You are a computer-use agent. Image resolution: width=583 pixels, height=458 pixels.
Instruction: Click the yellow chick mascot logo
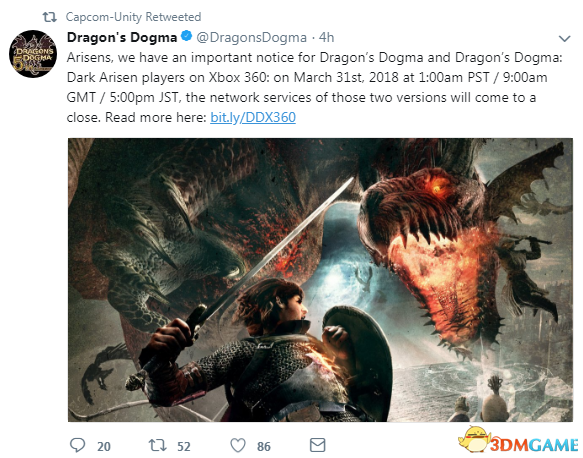coord(473,440)
